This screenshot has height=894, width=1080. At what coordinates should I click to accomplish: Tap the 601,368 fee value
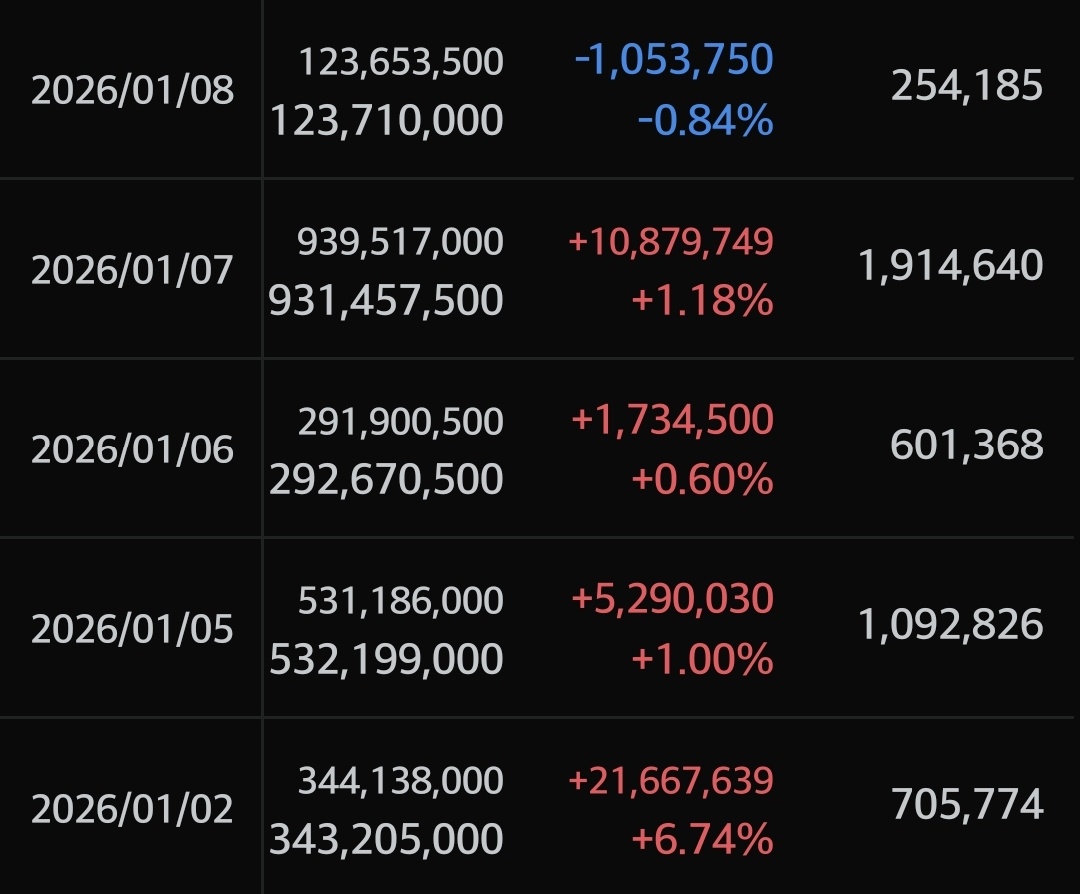point(966,445)
